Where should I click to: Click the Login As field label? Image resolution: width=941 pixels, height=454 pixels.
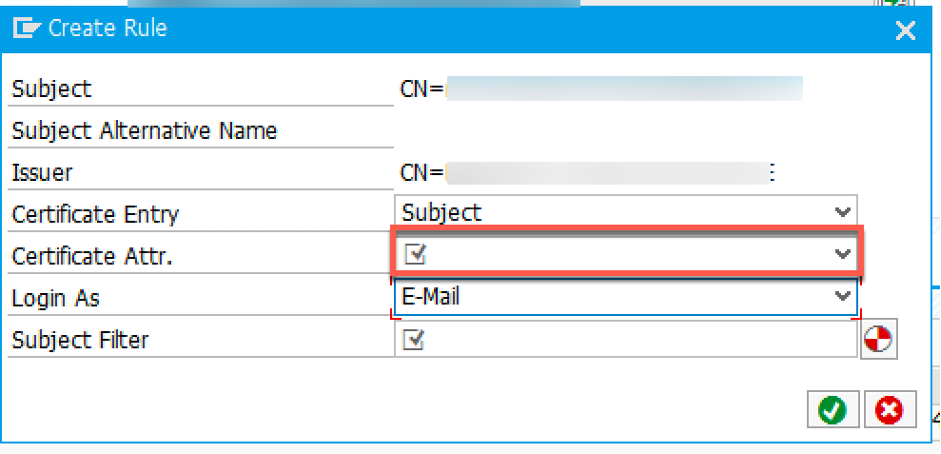click(x=55, y=298)
